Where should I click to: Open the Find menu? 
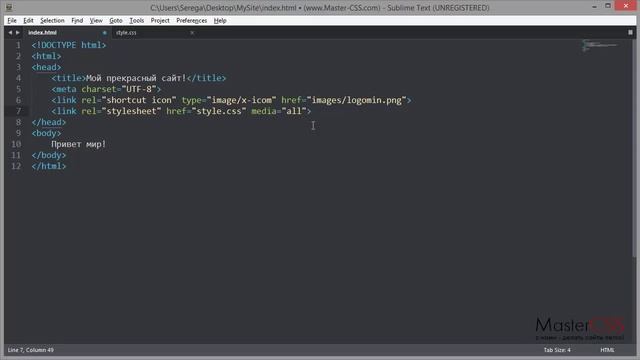click(77, 20)
